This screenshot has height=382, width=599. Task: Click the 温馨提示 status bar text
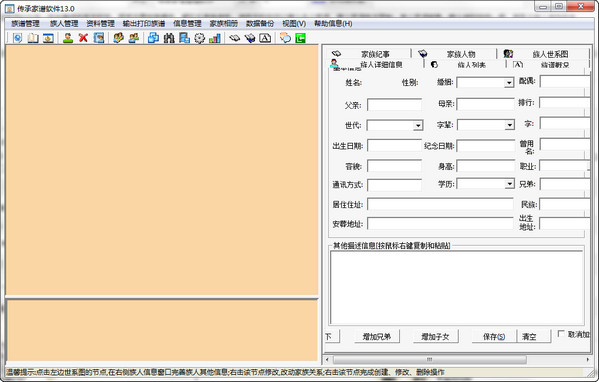[225, 372]
